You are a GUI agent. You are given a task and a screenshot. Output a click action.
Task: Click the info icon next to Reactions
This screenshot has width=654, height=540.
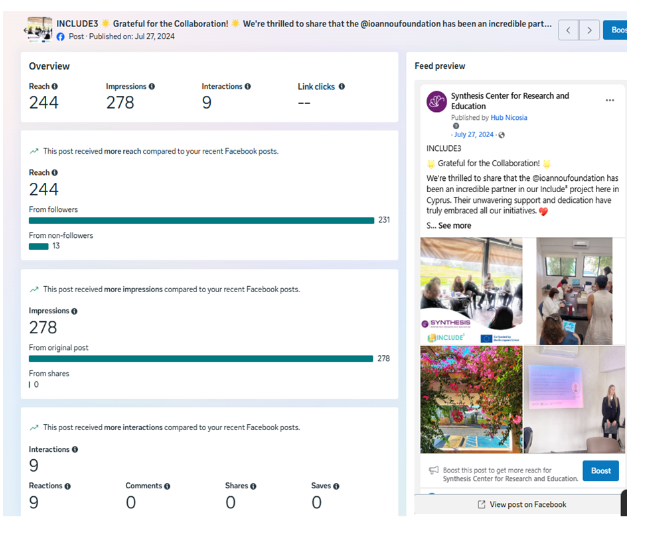coord(68,486)
